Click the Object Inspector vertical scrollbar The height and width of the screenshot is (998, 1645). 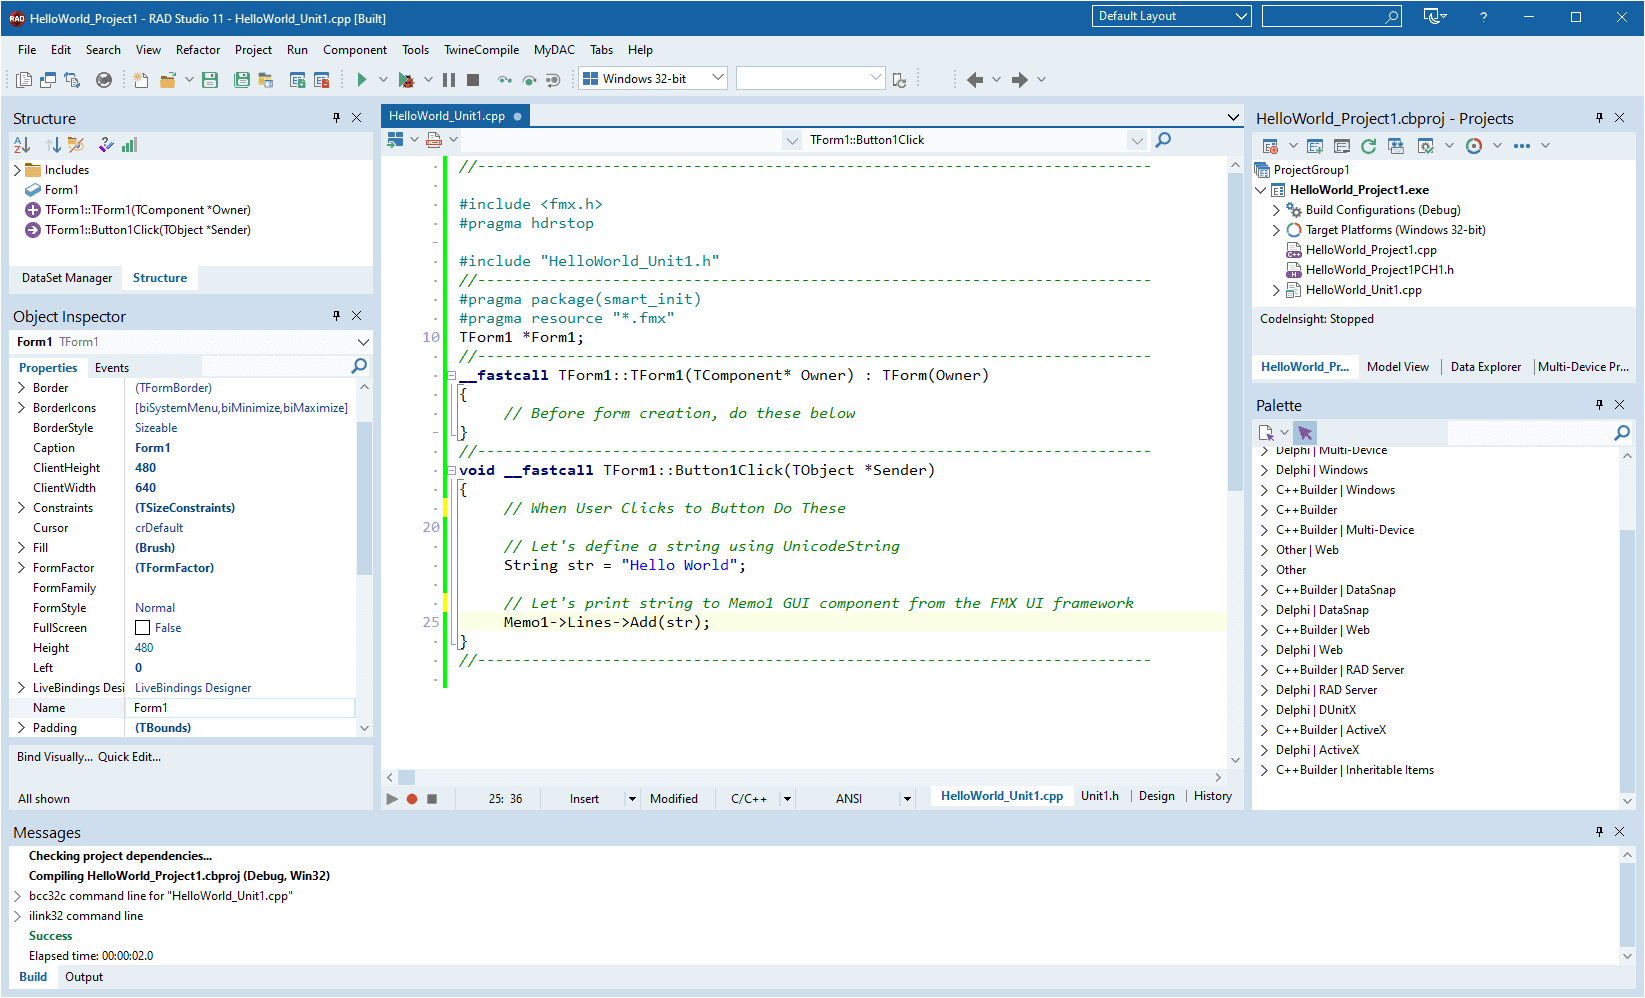[x=364, y=500]
